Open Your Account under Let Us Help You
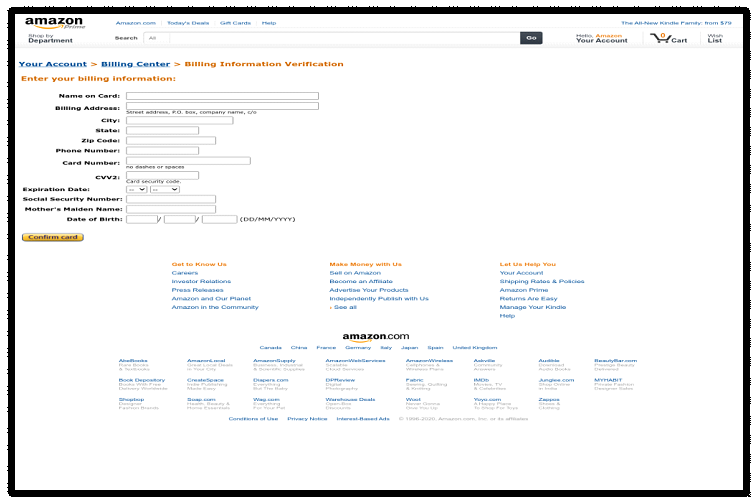The width and height of the screenshot is (752, 498). point(522,273)
